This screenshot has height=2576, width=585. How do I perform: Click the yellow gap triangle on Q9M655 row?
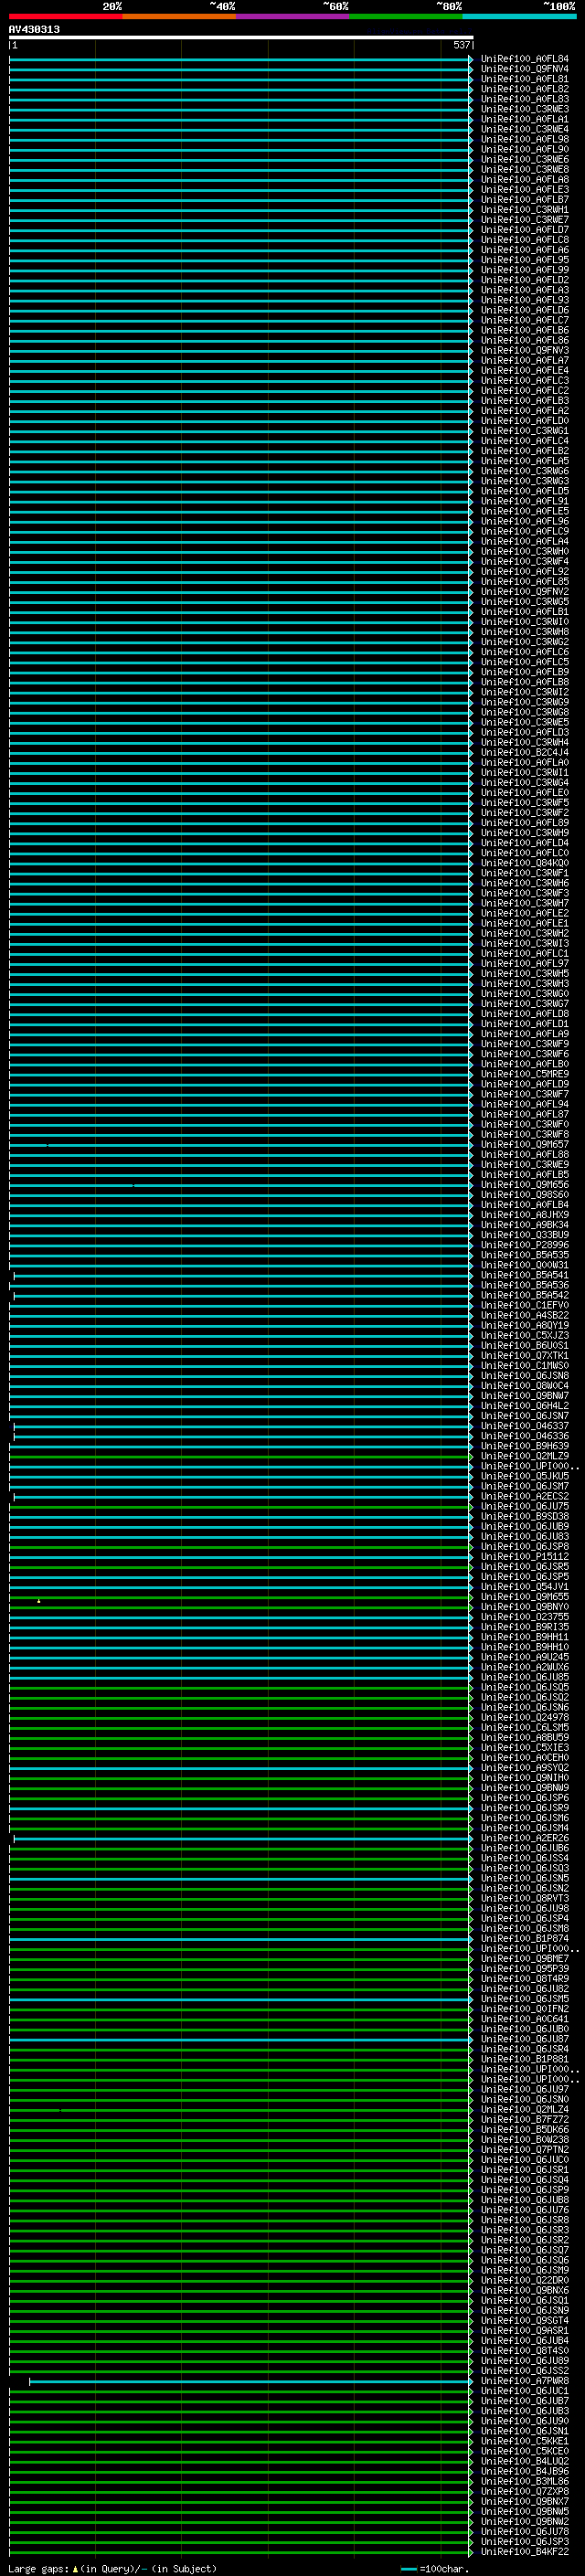pos(39,1601)
